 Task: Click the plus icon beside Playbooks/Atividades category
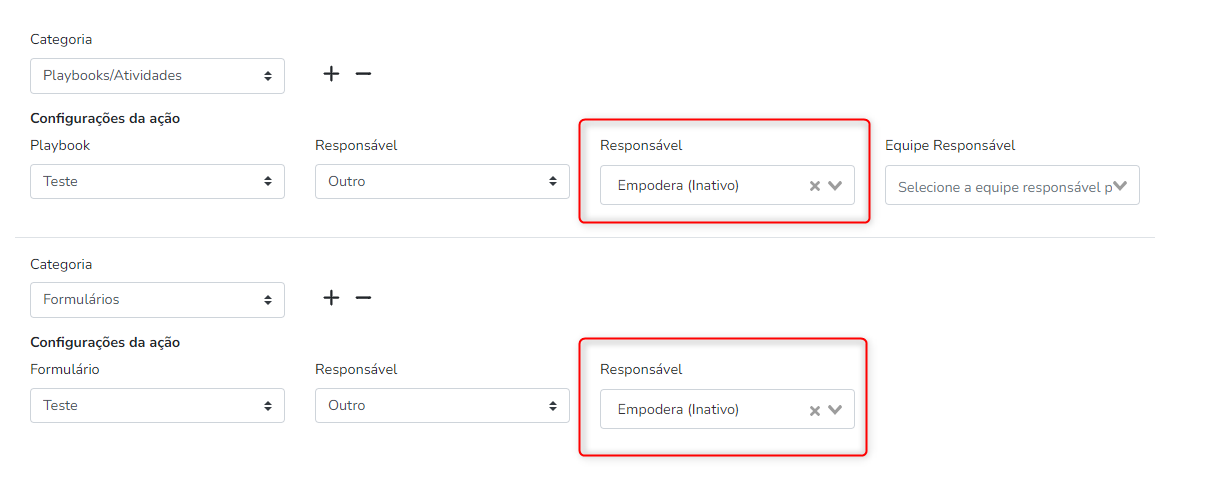click(331, 74)
